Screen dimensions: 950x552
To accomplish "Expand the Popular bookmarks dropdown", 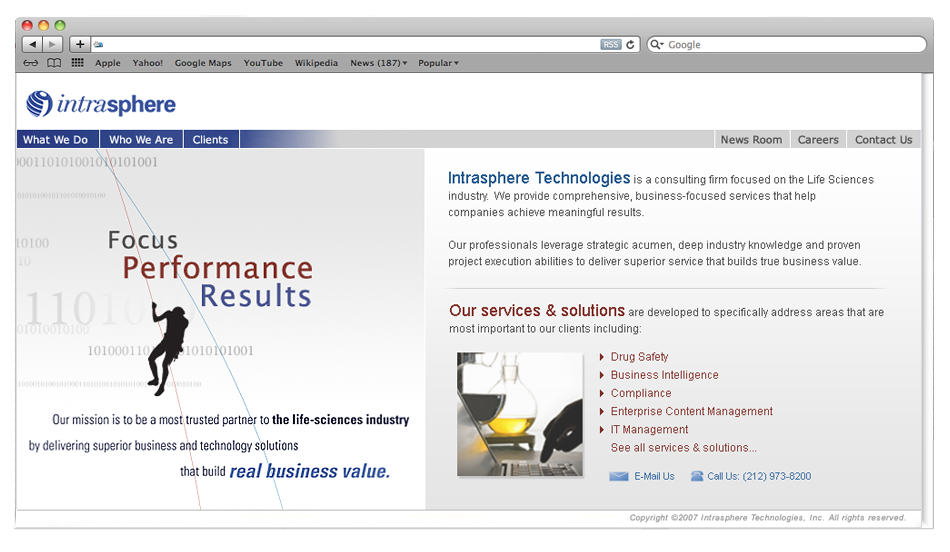I will coord(438,63).
